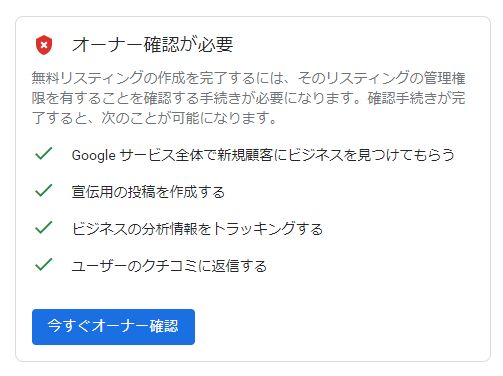
Task: Click the Google サービス全体で新規顧客 list text
Action: click(x=263, y=155)
